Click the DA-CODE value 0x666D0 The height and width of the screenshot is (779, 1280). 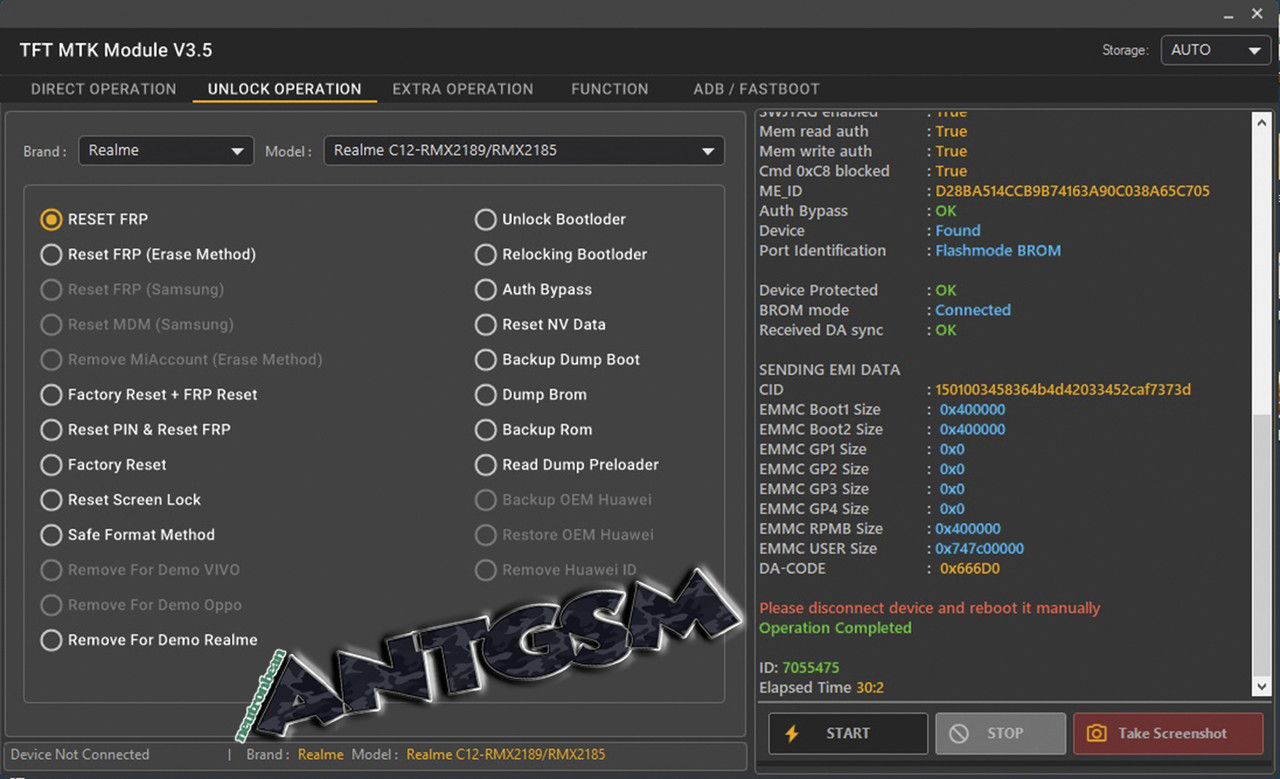970,569
